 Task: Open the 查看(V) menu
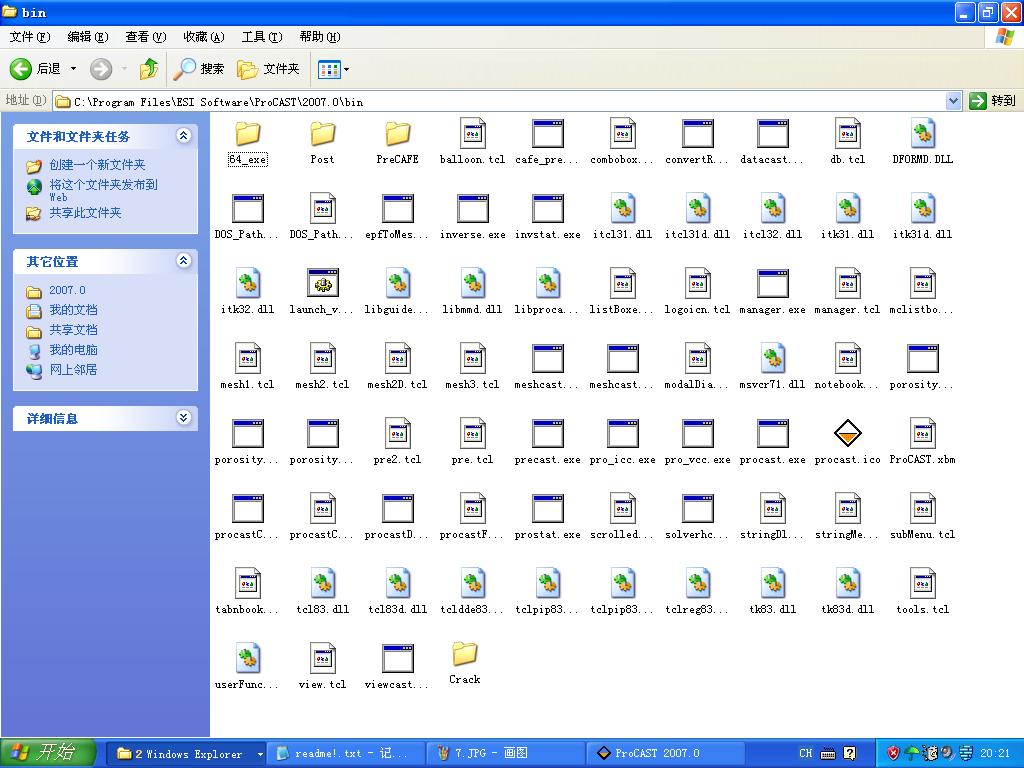pyautogui.click(x=146, y=37)
